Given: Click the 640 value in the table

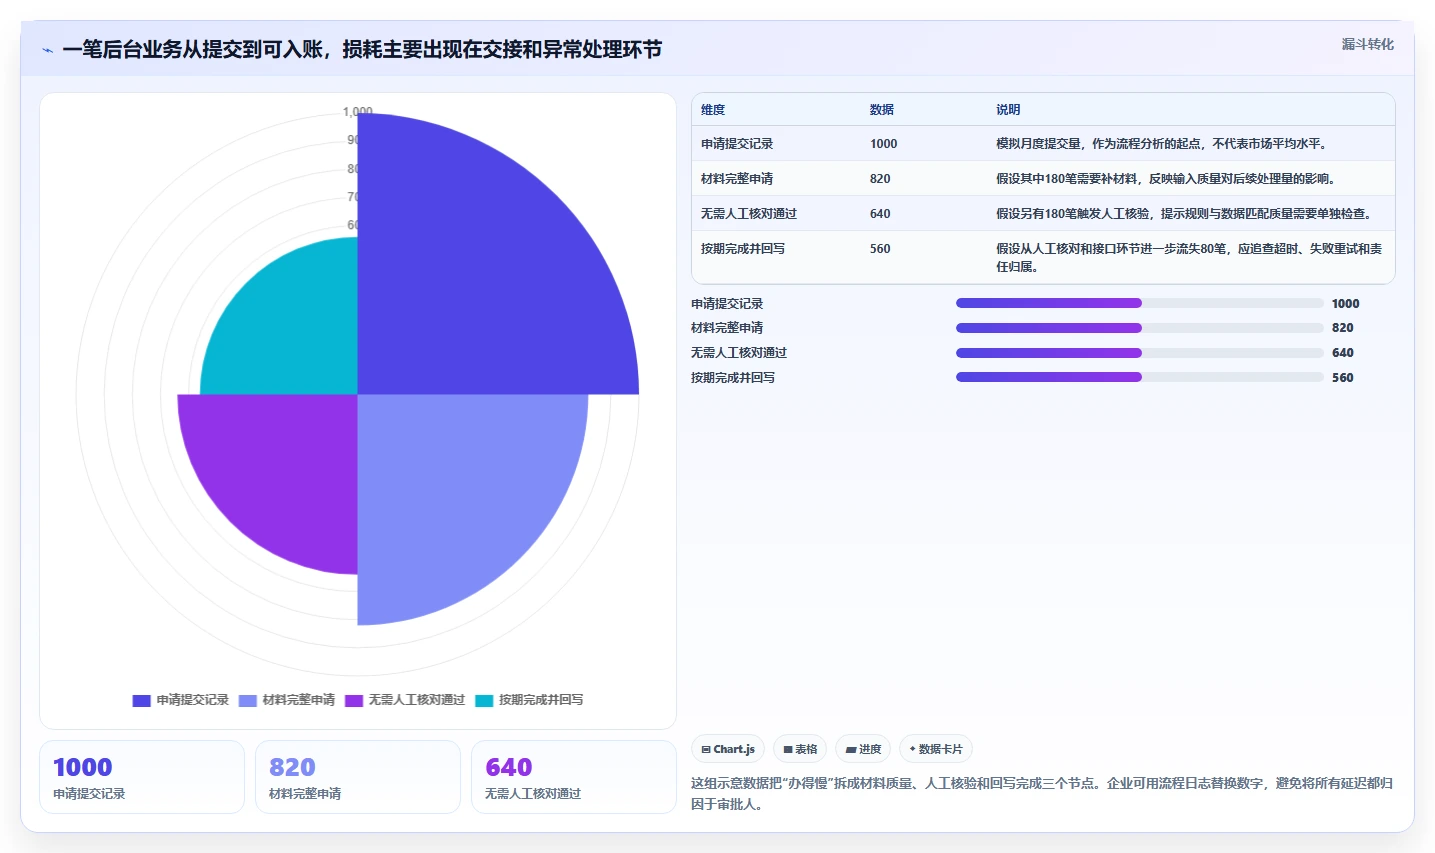Looking at the screenshot, I should click(x=880, y=214).
